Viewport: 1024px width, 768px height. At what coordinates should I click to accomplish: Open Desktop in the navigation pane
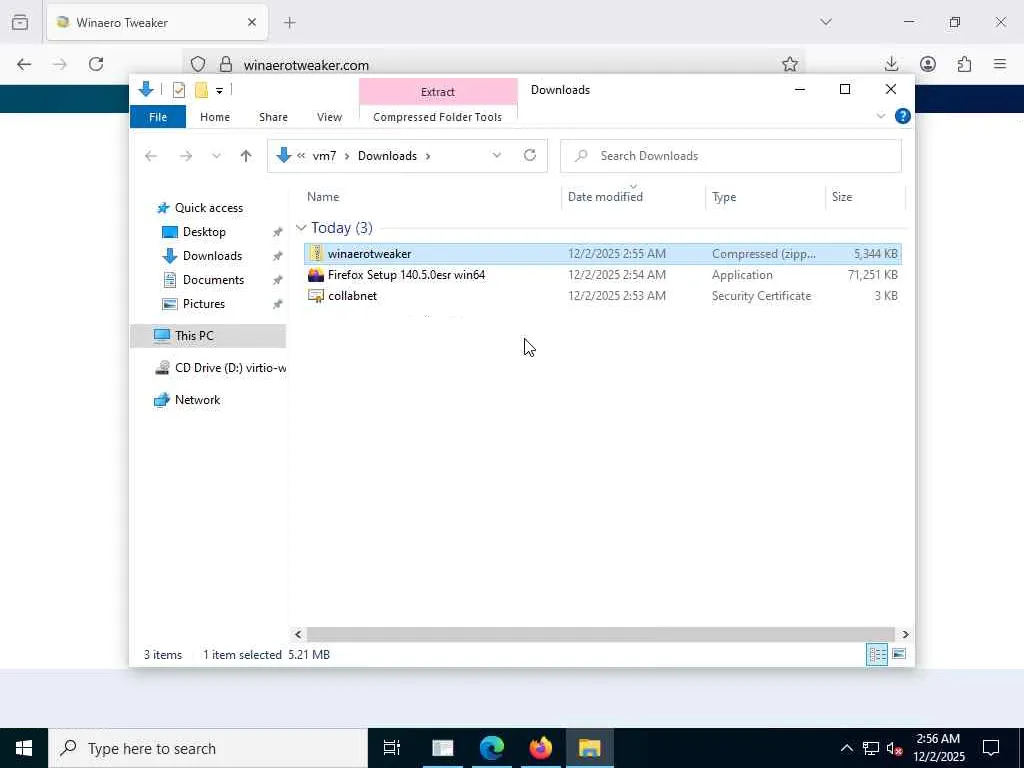[x=204, y=232]
